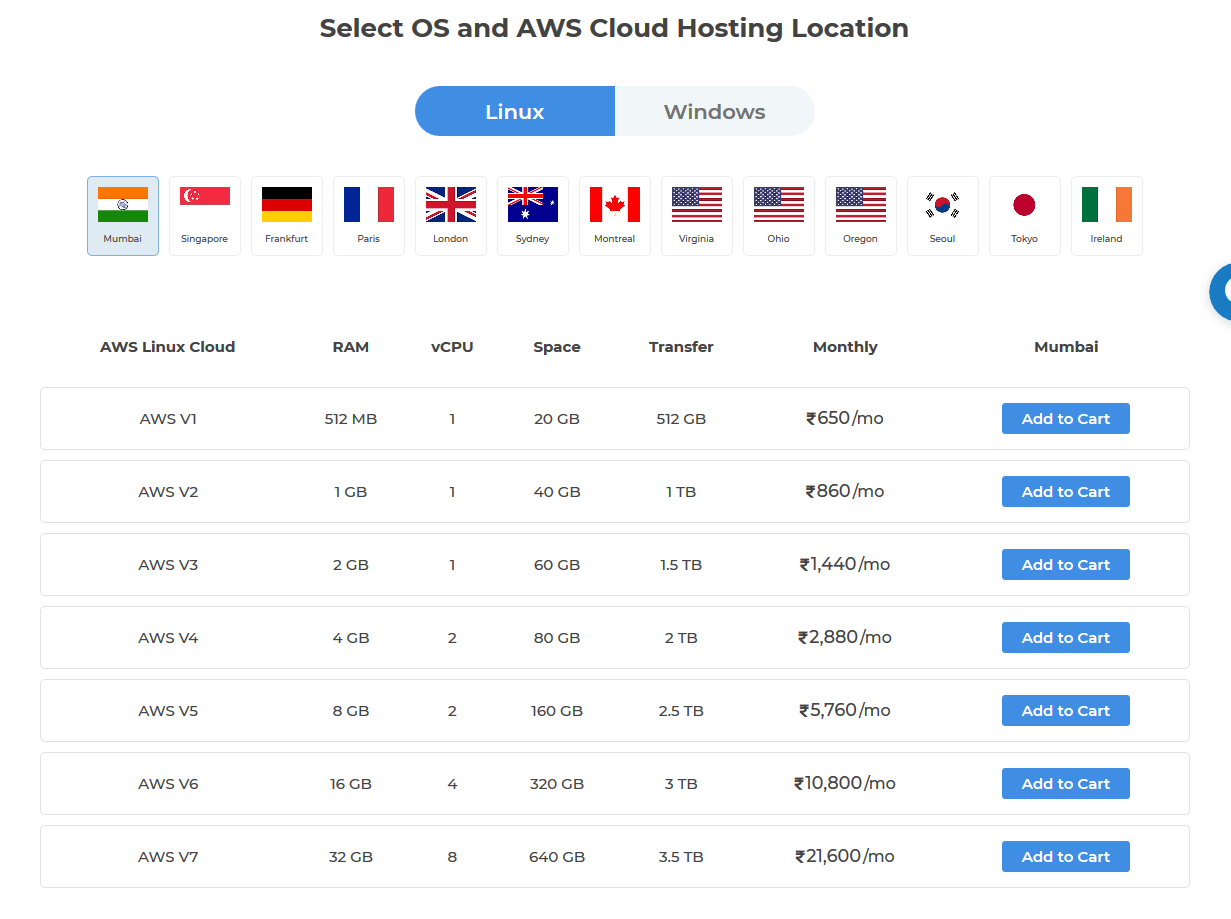
Task: Click the 640 GB space value
Action: (x=557, y=857)
